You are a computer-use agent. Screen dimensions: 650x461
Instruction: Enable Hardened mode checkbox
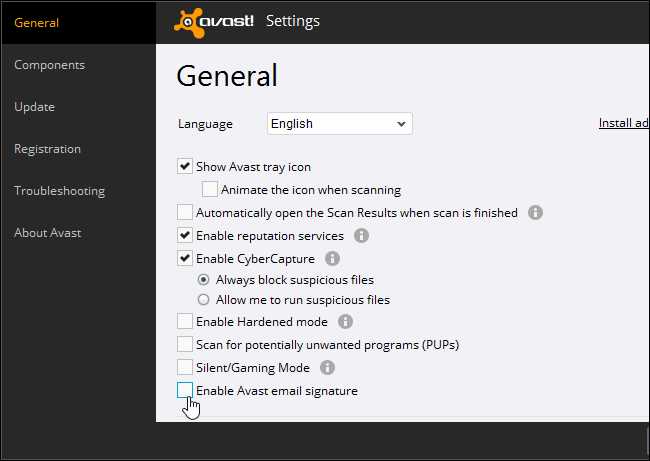(x=185, y=321)
